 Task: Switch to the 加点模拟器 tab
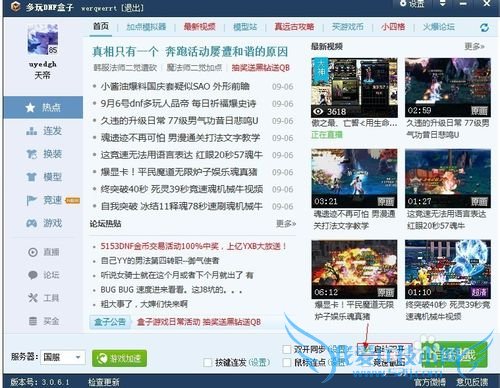tap(146, 27)
